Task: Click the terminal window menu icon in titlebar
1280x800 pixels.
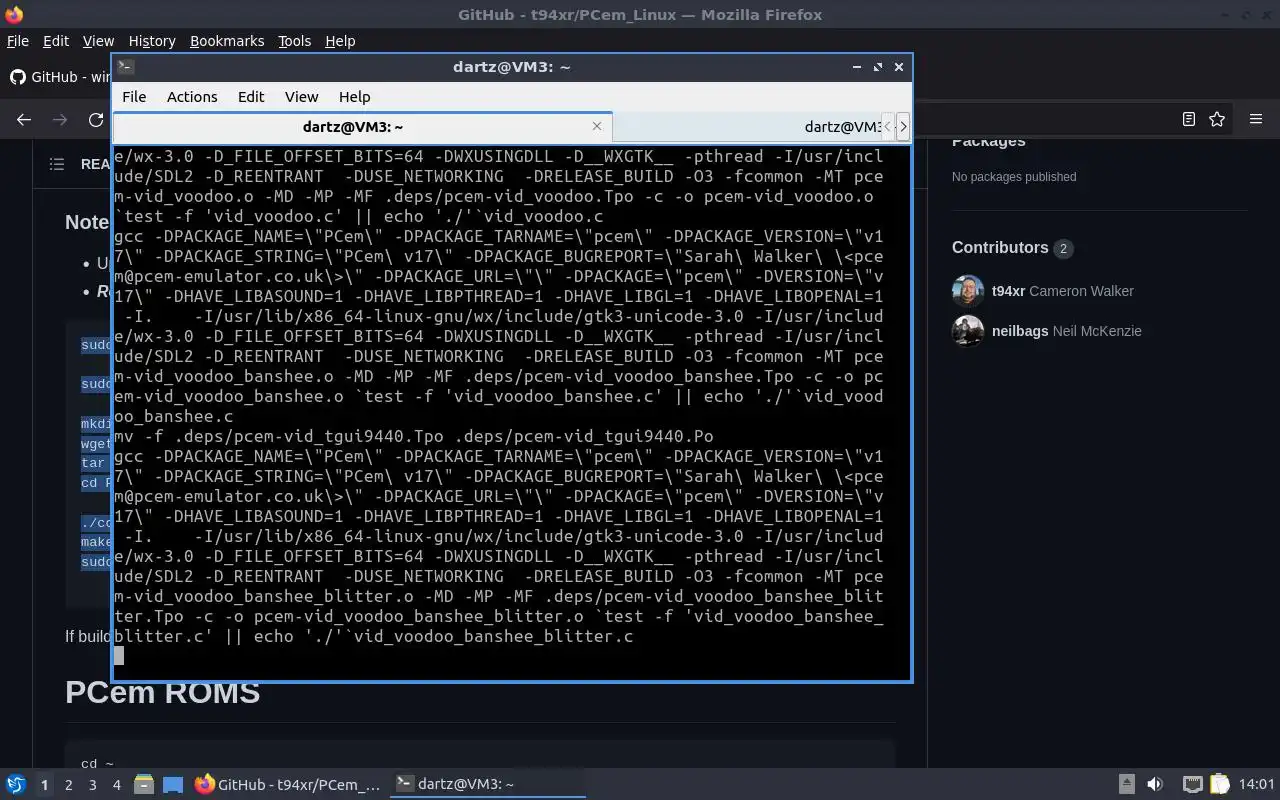Action: (125, 67)
